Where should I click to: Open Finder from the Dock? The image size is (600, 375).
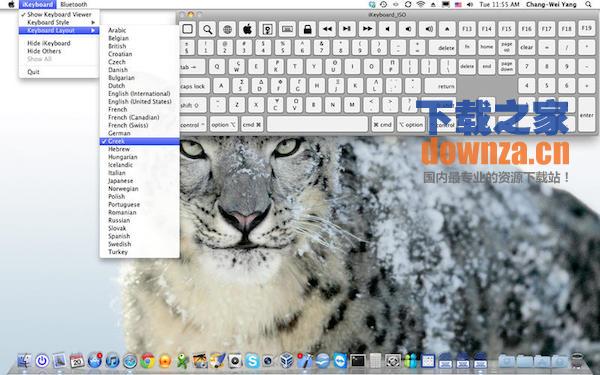coord(24,360)
